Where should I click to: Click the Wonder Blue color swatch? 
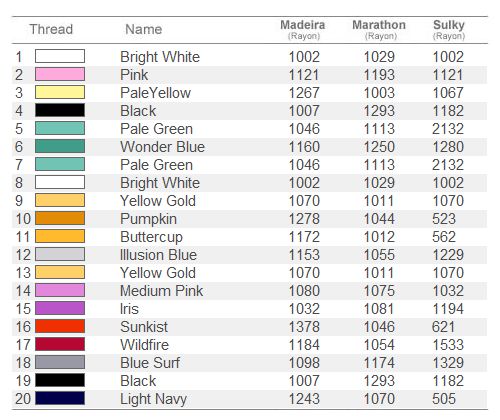pos(60,146)
